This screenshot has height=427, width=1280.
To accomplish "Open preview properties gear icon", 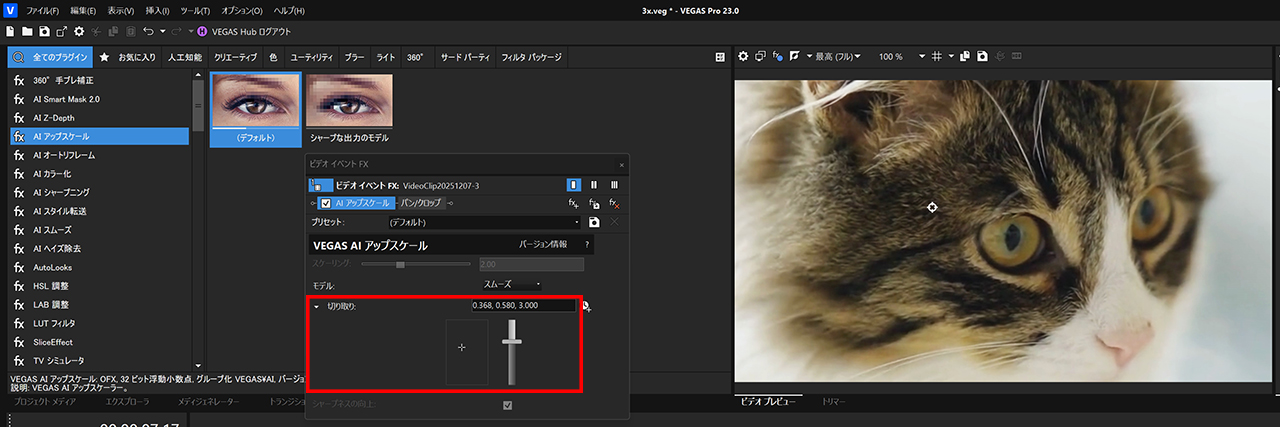I will pyautogui.click(x=743, y=56).
